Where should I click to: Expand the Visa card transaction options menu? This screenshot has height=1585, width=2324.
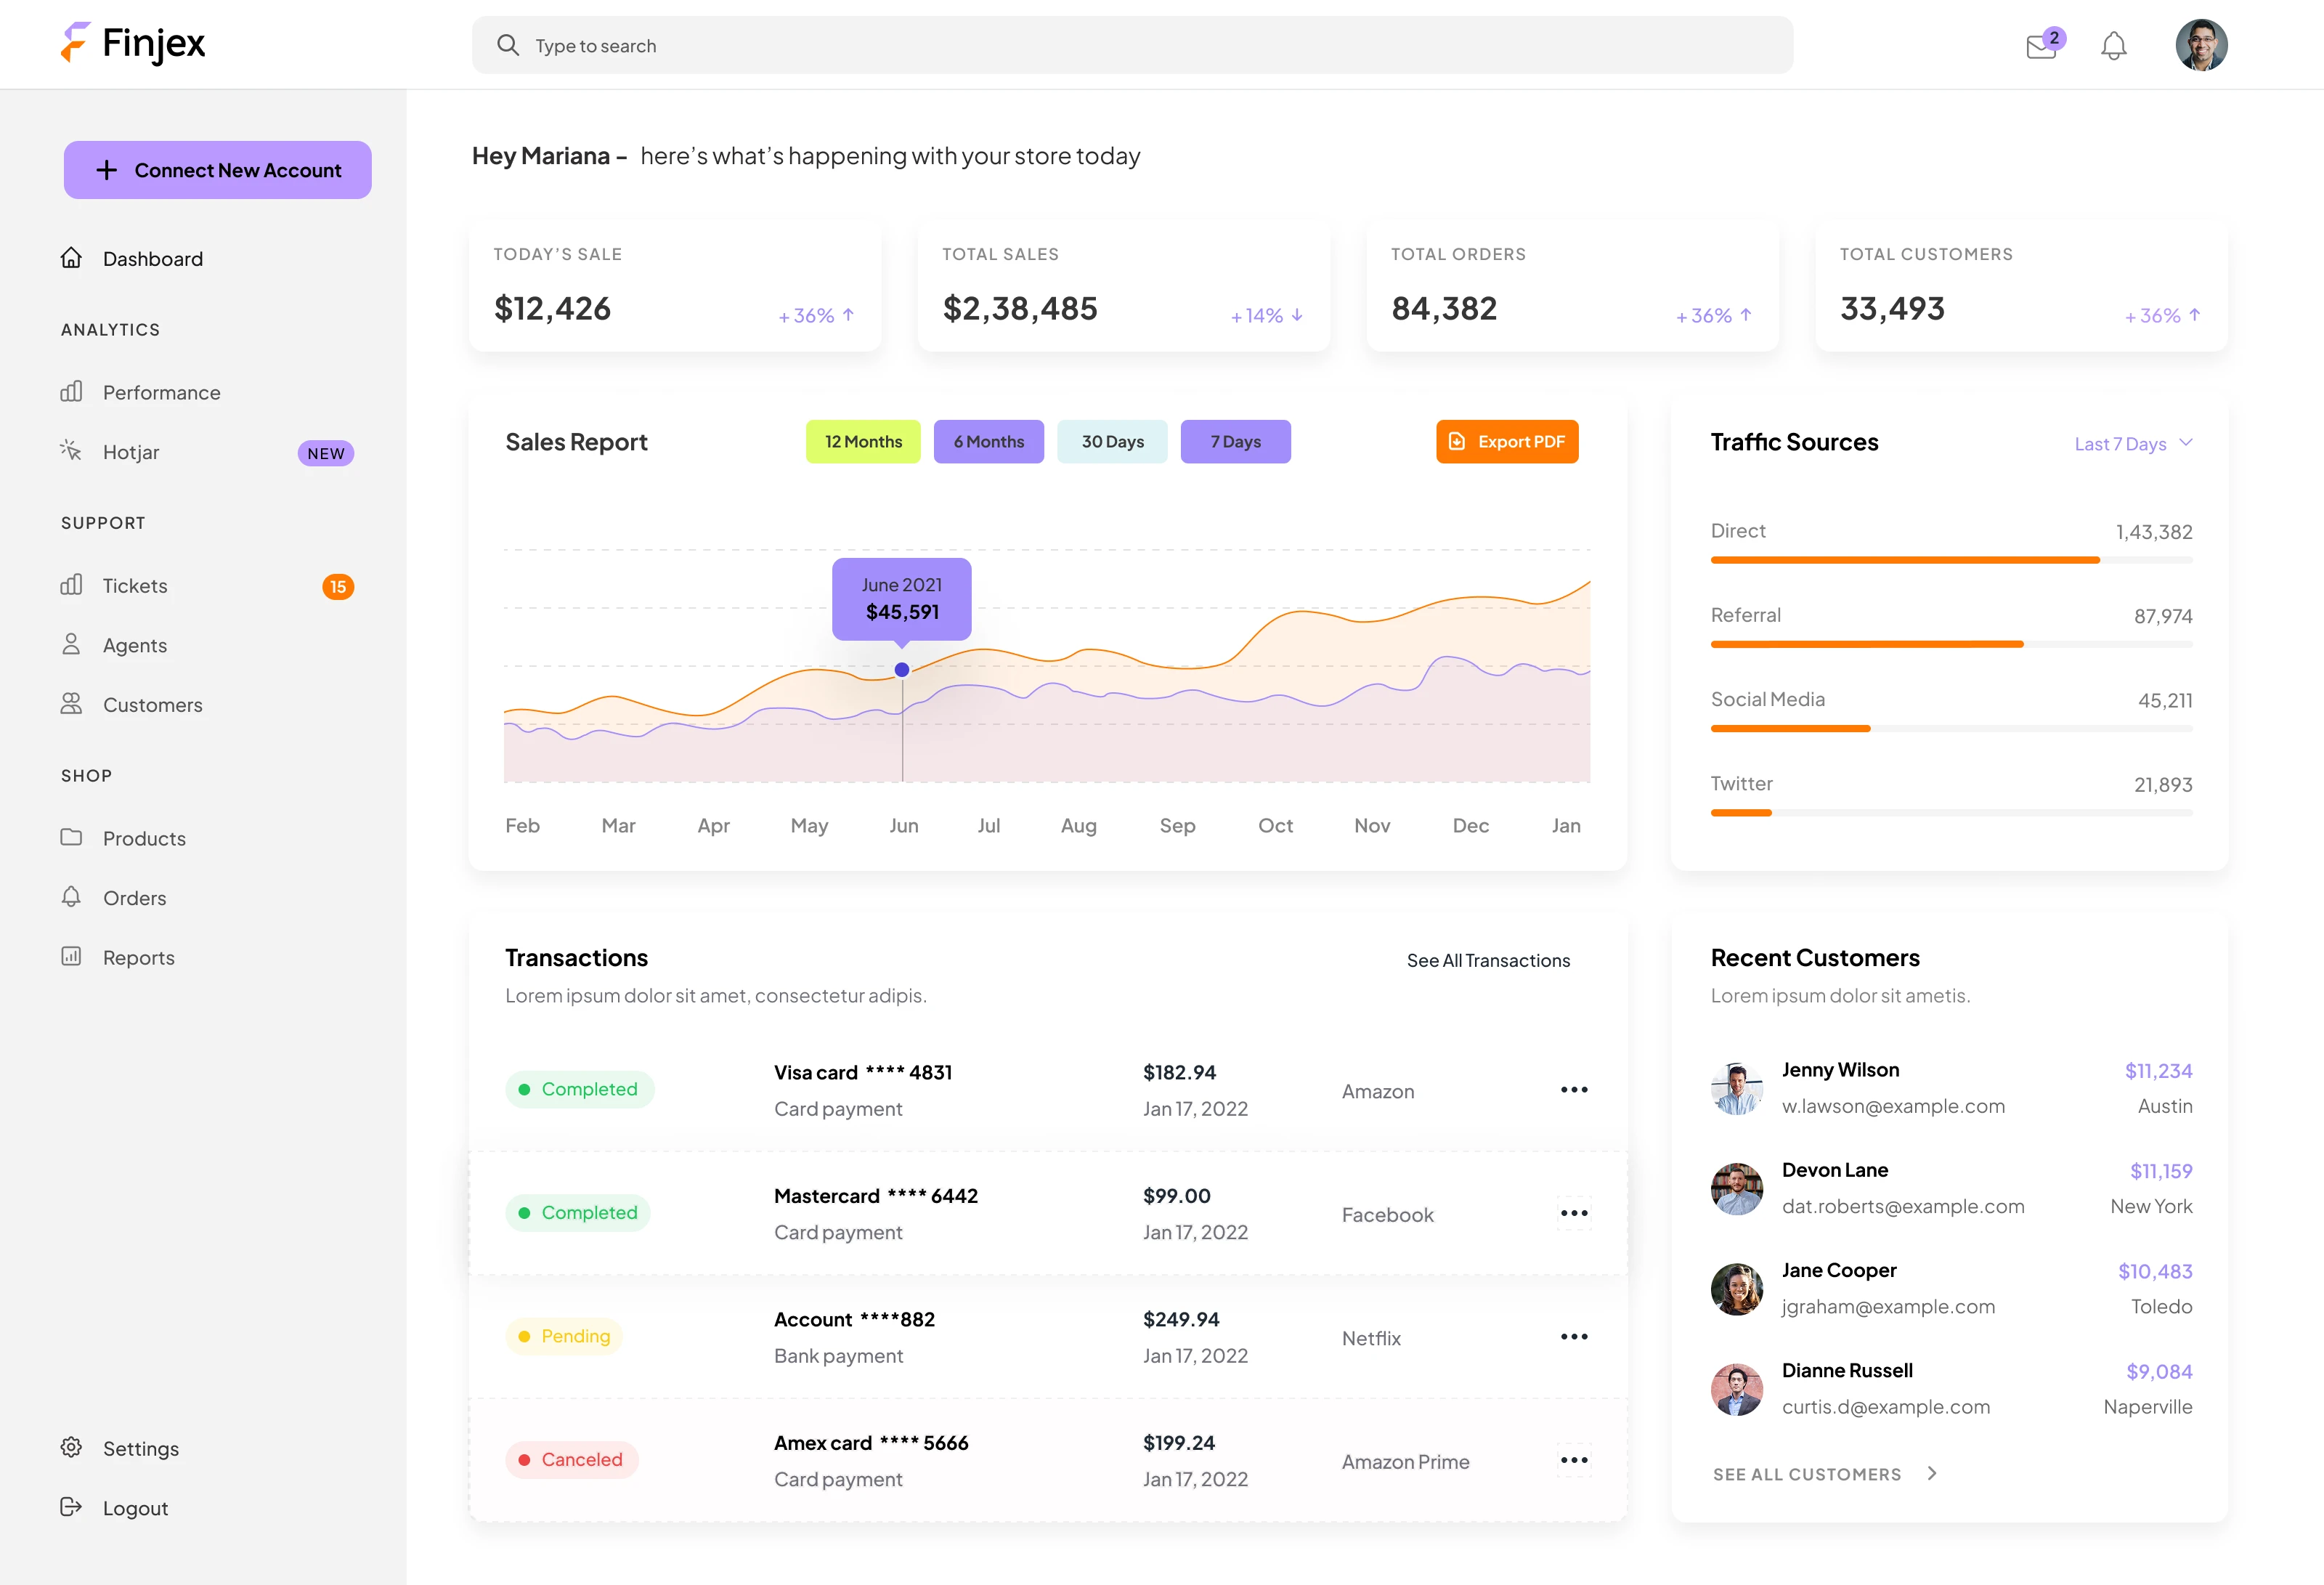[1574, 1089]
